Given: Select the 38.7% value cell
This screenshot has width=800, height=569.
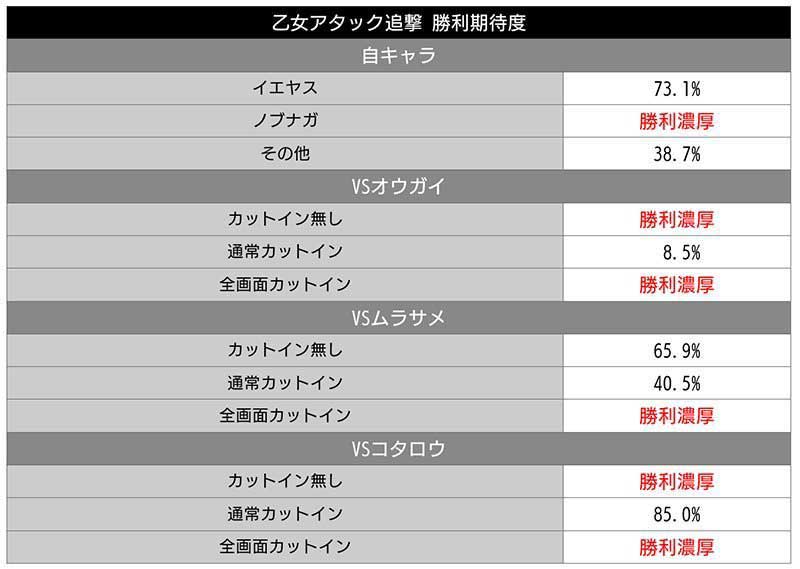Looking at the screenshot, I should [676, 154].
